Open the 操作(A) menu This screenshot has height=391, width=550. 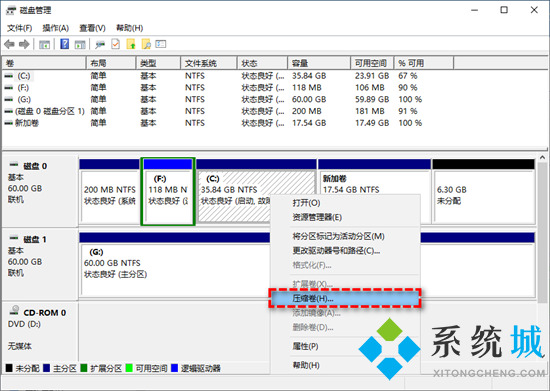[55, 28]
